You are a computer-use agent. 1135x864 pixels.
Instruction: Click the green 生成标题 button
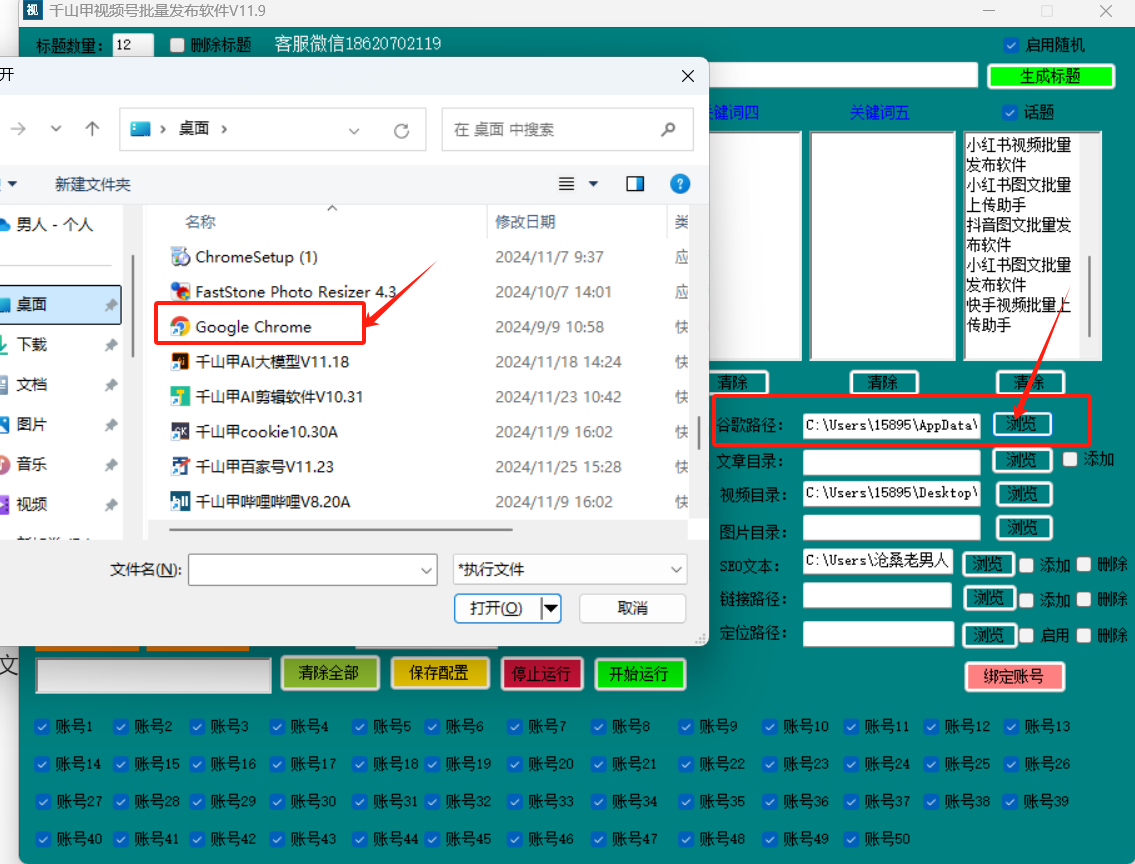click(x=1050, y=76)
